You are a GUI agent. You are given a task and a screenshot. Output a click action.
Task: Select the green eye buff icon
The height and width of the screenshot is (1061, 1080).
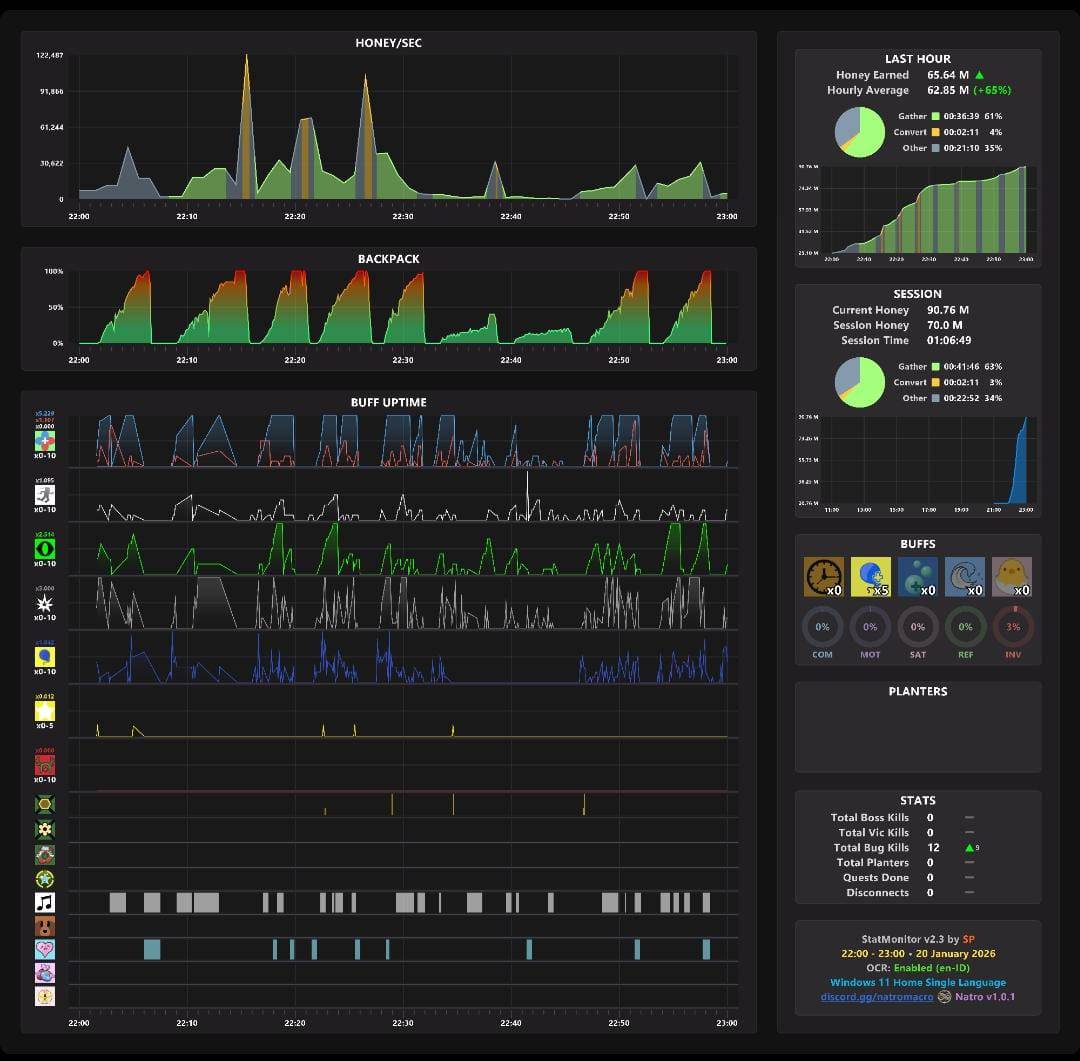click(x=45, y=549)
